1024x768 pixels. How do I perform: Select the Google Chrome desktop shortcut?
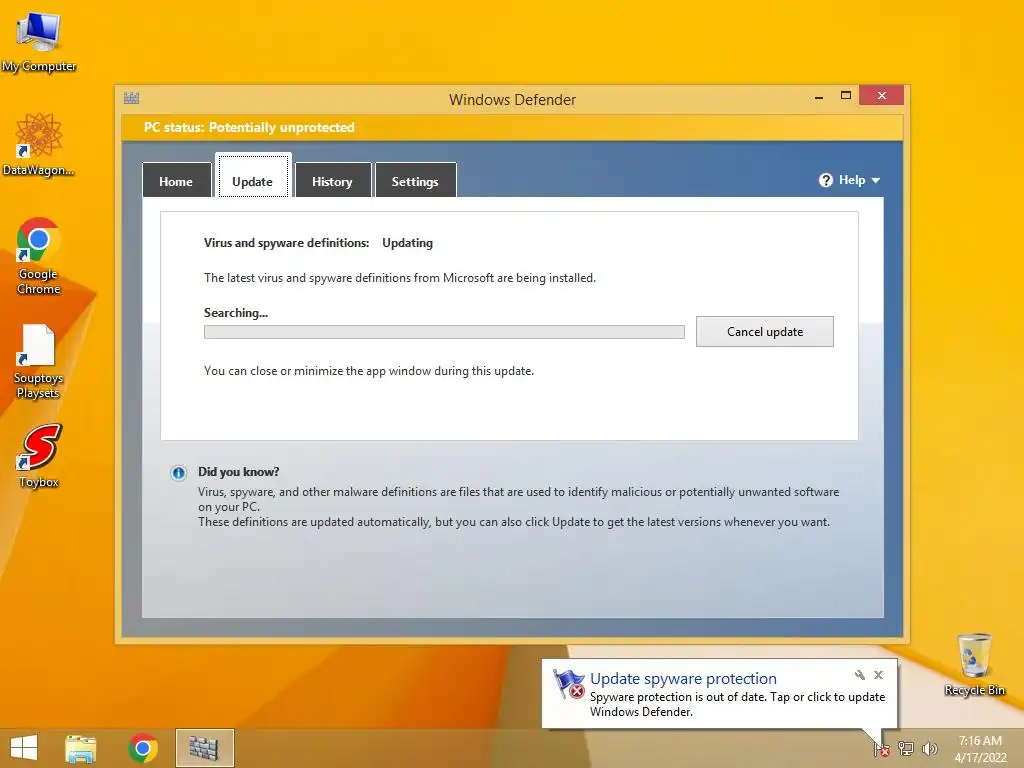(39, 255)
